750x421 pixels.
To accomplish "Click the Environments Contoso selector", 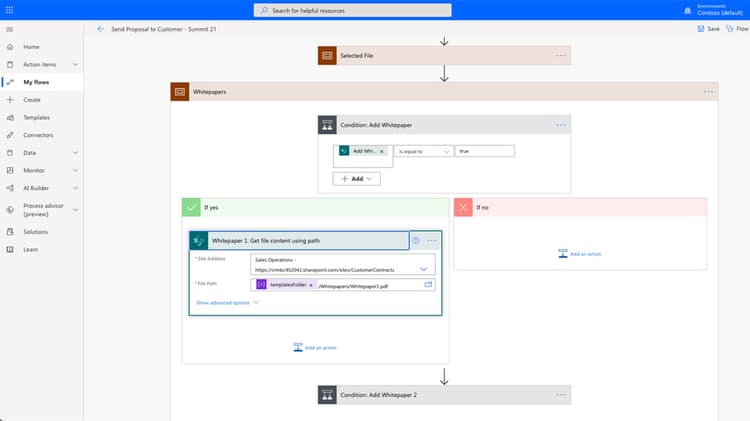I will coord(720,10).
